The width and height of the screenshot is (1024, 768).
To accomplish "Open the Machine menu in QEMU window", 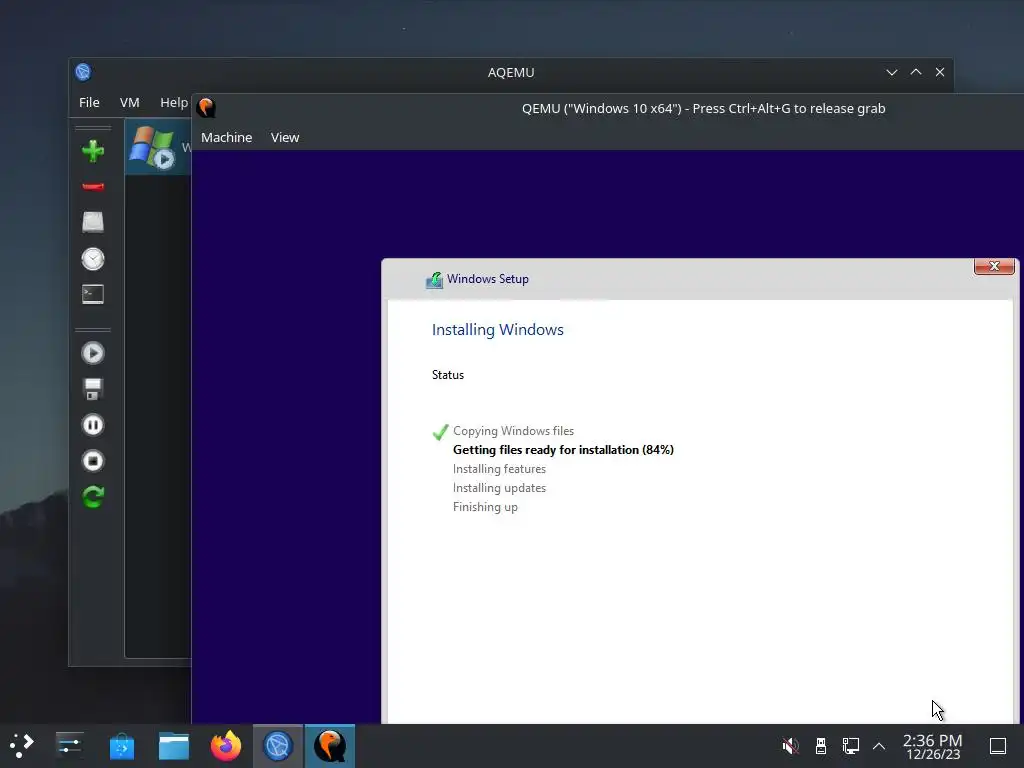I will (x=227, y=137).
